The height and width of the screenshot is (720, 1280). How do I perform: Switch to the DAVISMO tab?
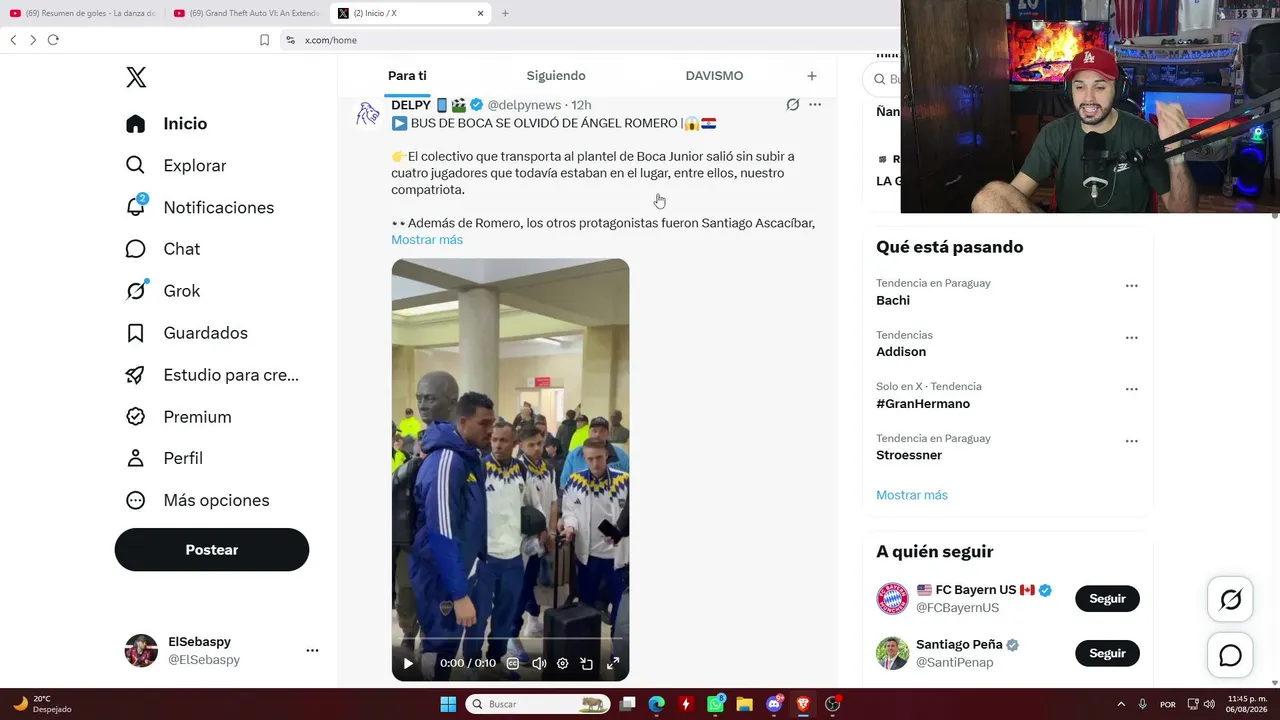(x=714, y=76)
